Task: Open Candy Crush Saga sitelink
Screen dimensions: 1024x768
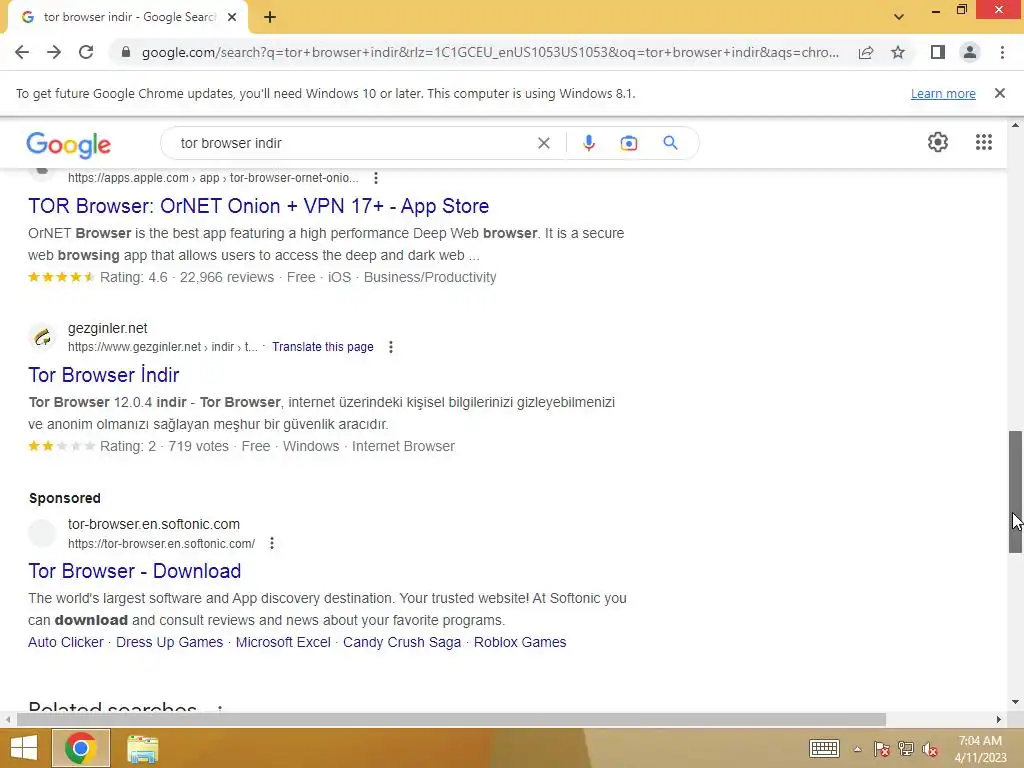Action: point(402,642)
